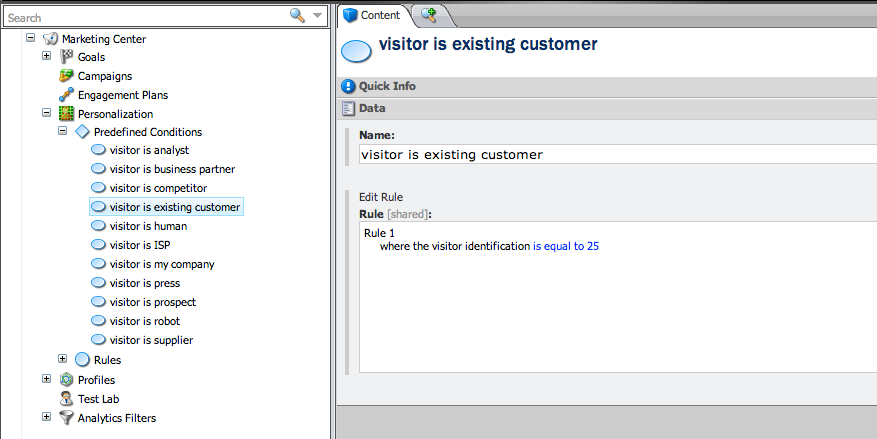Click the 'is equal to 25' rule link

[x=565, y=246]
